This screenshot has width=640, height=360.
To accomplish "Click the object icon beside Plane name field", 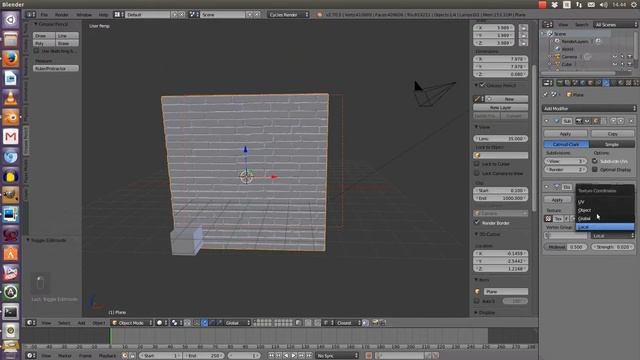I will pyautogui.click(x=477, y=291).
